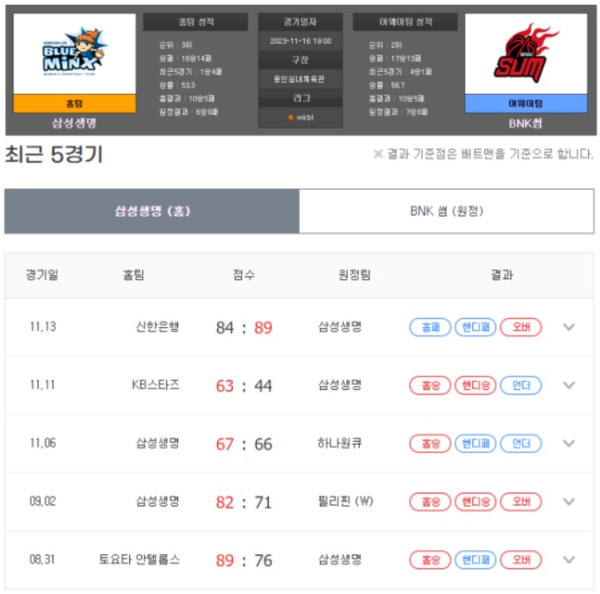Click the wkbl league icon
Image resolution: width=600 pixels, height=594 pixels.
(291, 117)
